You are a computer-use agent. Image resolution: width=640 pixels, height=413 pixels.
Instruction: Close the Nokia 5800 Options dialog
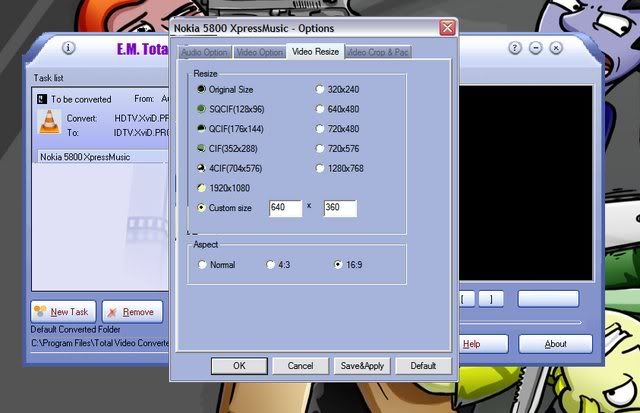pyautogui.click(x=447, y=28)
